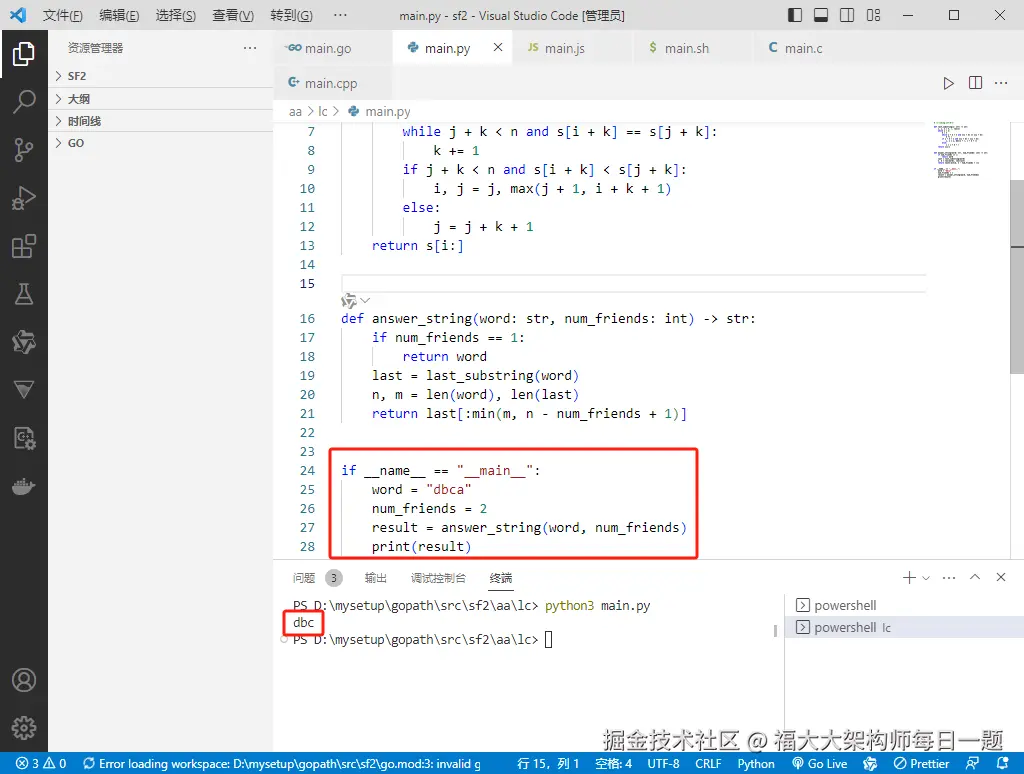This screenshot has width=1024, height=774.
Task: Maximize the terminal panel with up chevron
Action: (x=975, y=577)
